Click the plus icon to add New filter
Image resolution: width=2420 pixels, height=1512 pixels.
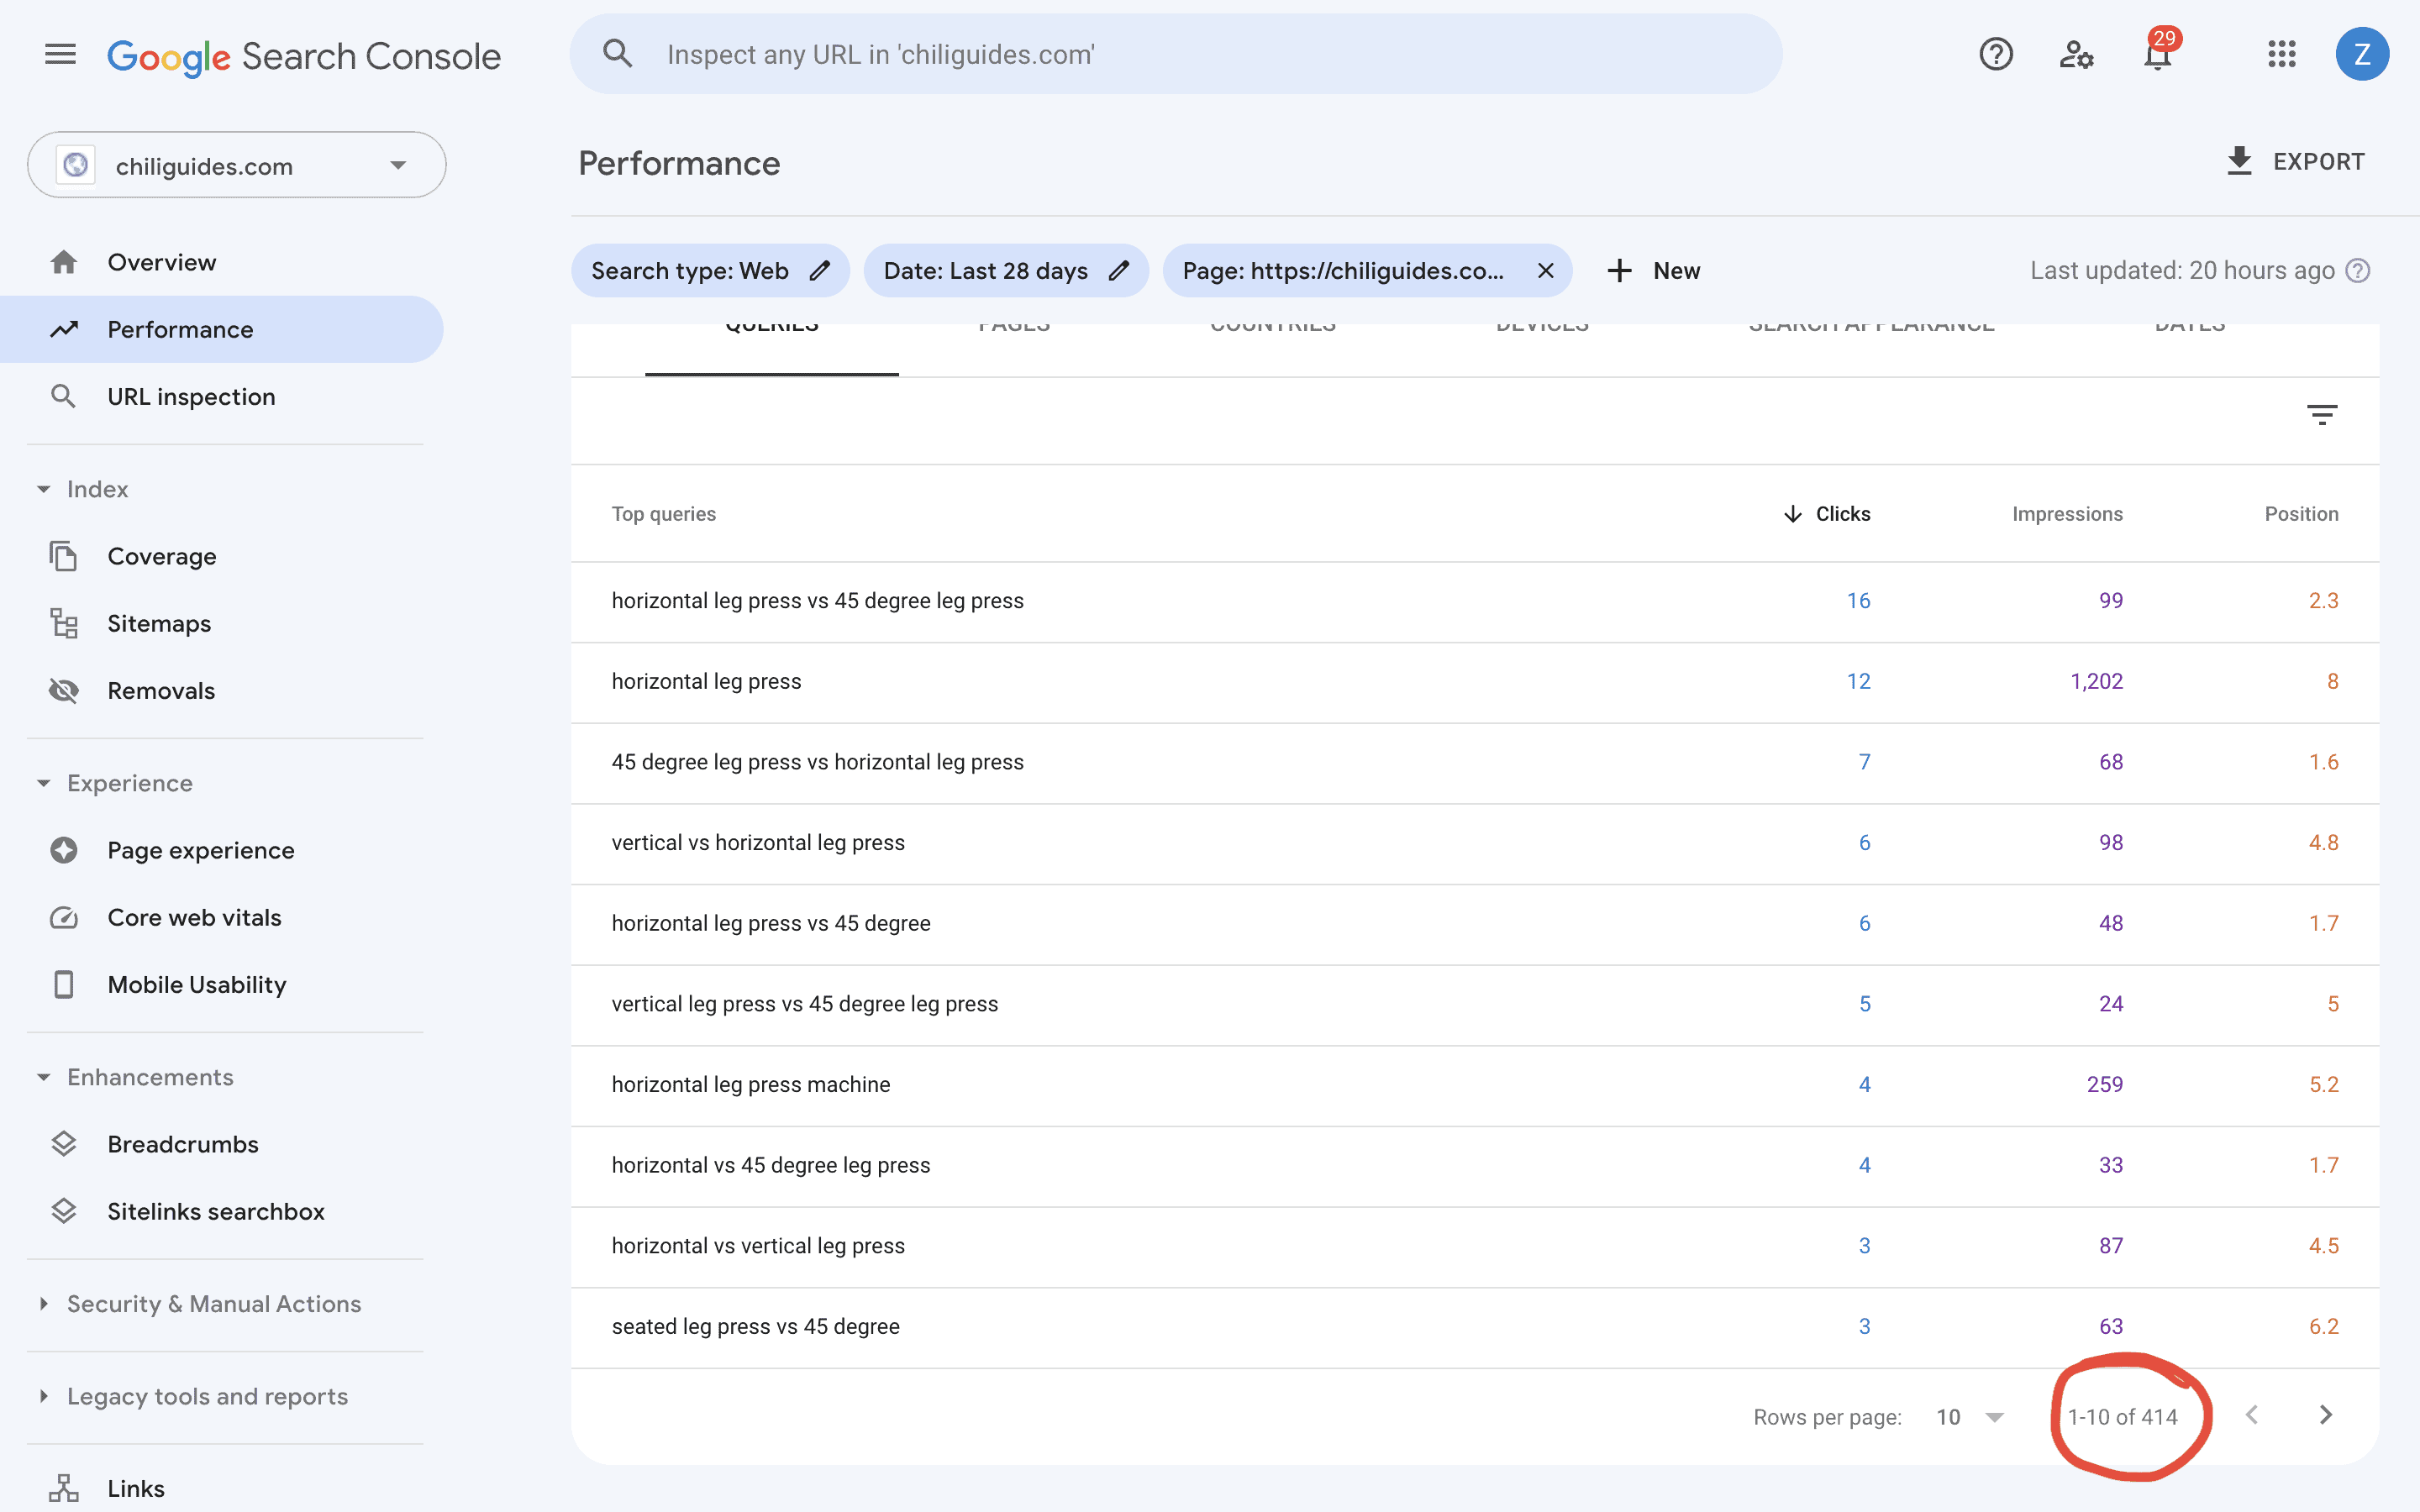[x=1620, y=271]
